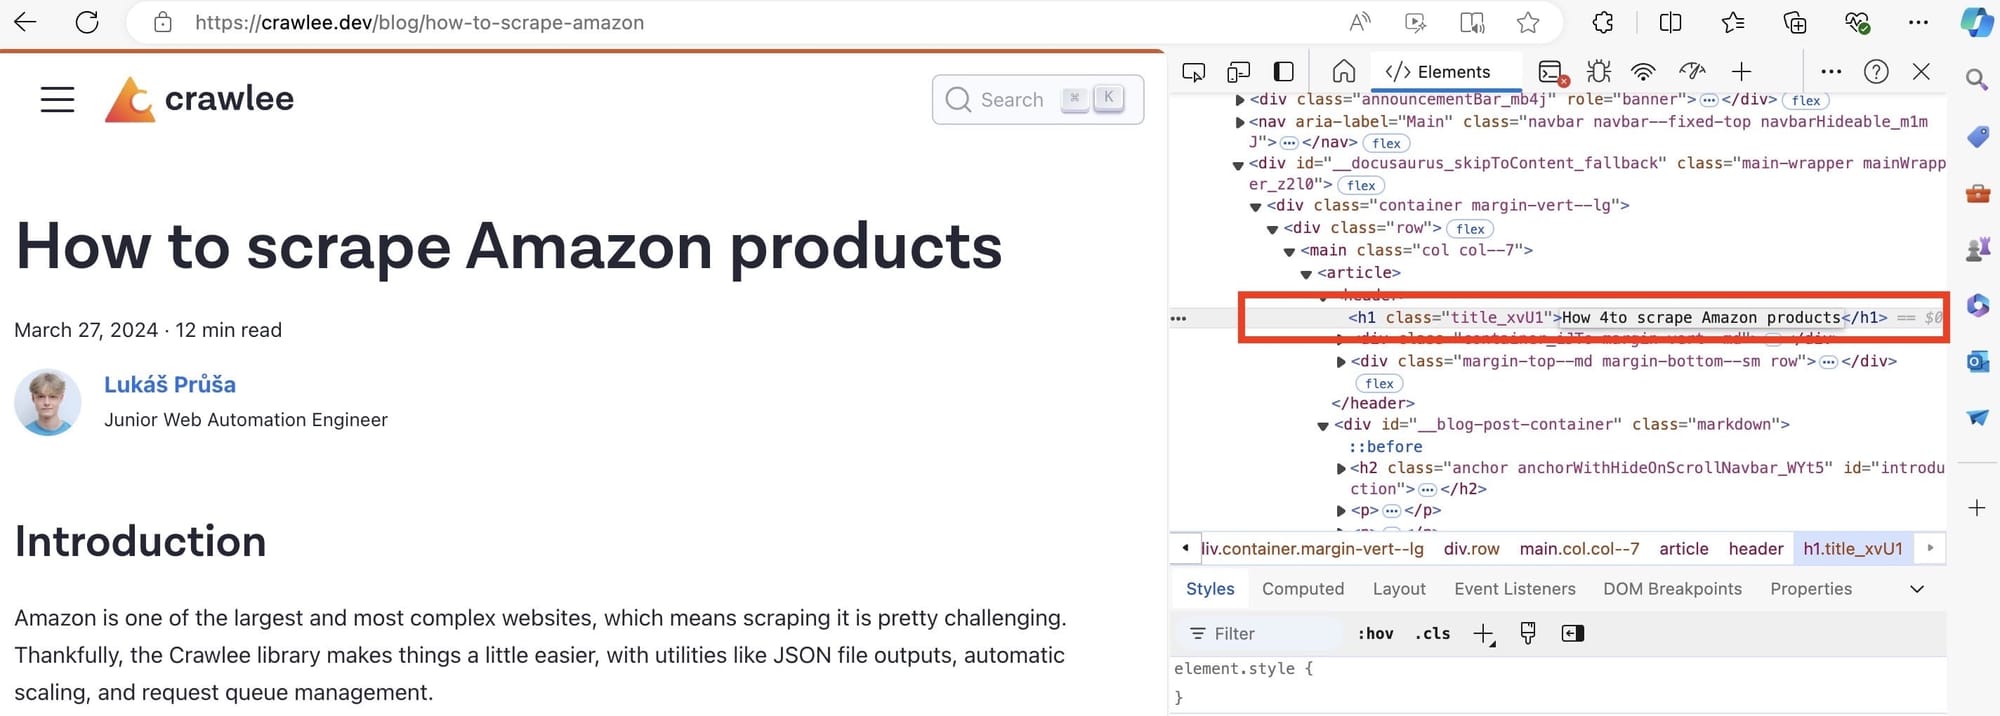Toggle flex badge on div class row
Image resolution: width=2000 pixels, height=716 pixels.
[1470, 229]
